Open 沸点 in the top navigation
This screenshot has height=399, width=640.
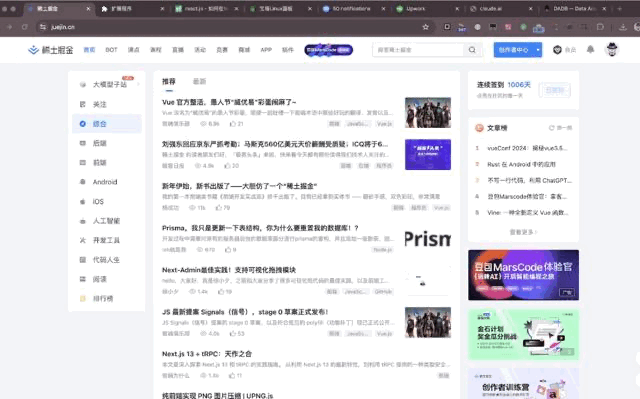pos(133,50)
